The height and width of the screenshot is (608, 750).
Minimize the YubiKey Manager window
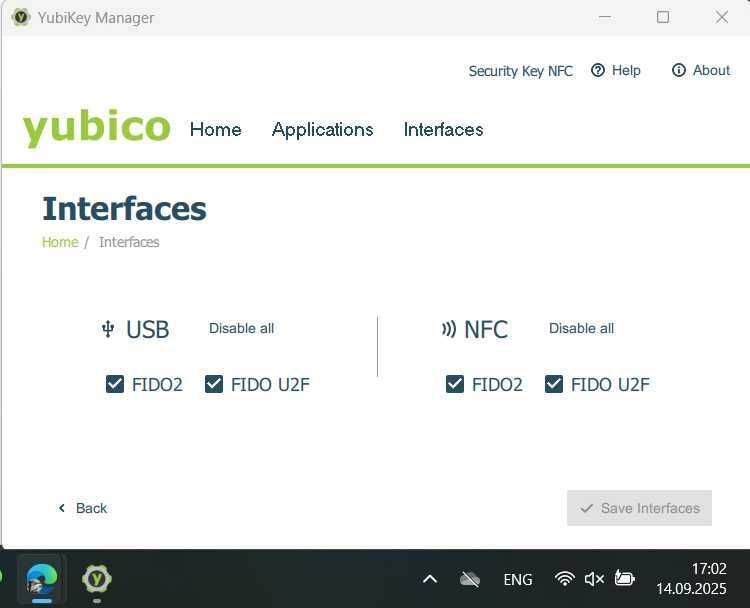point(605,17)
